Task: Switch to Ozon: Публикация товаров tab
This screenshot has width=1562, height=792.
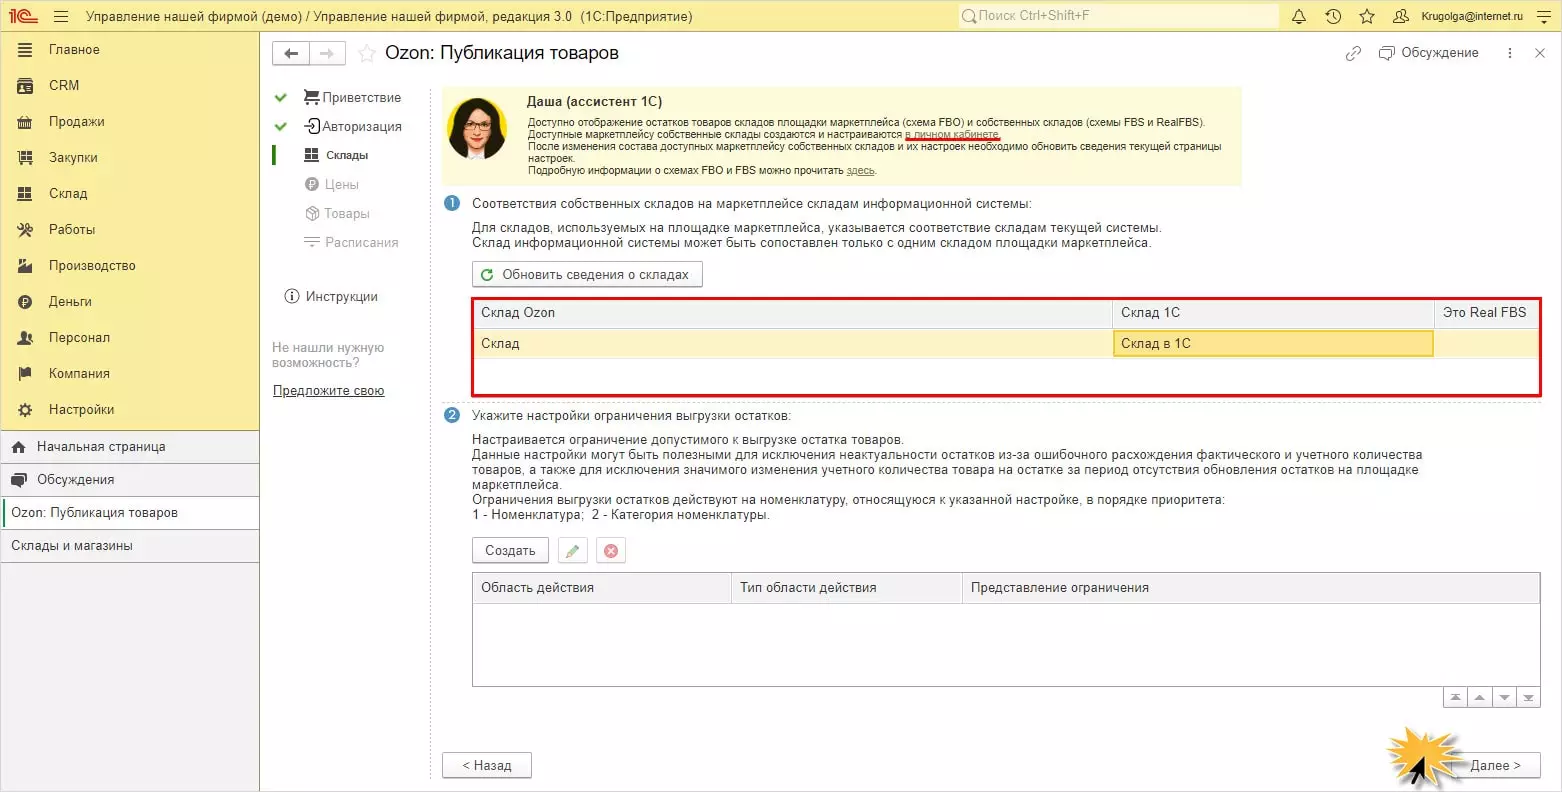Action: pos(130,513)
